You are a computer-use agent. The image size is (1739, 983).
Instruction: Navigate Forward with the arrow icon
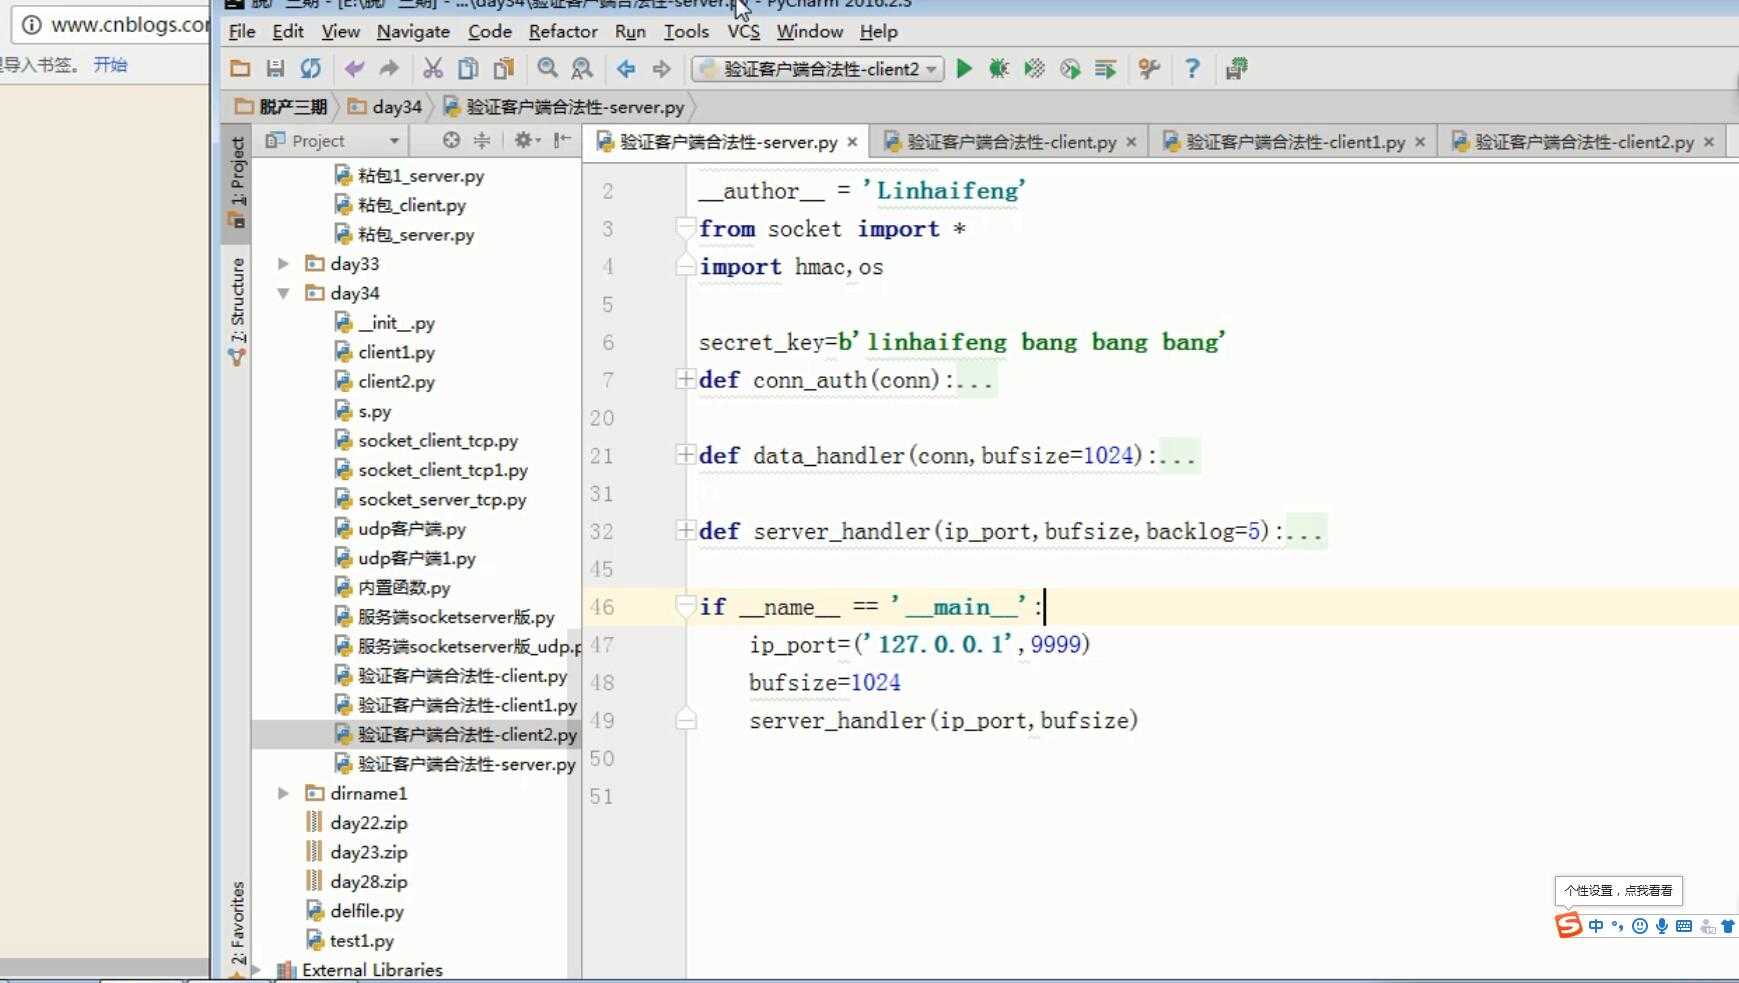point(661,69)
